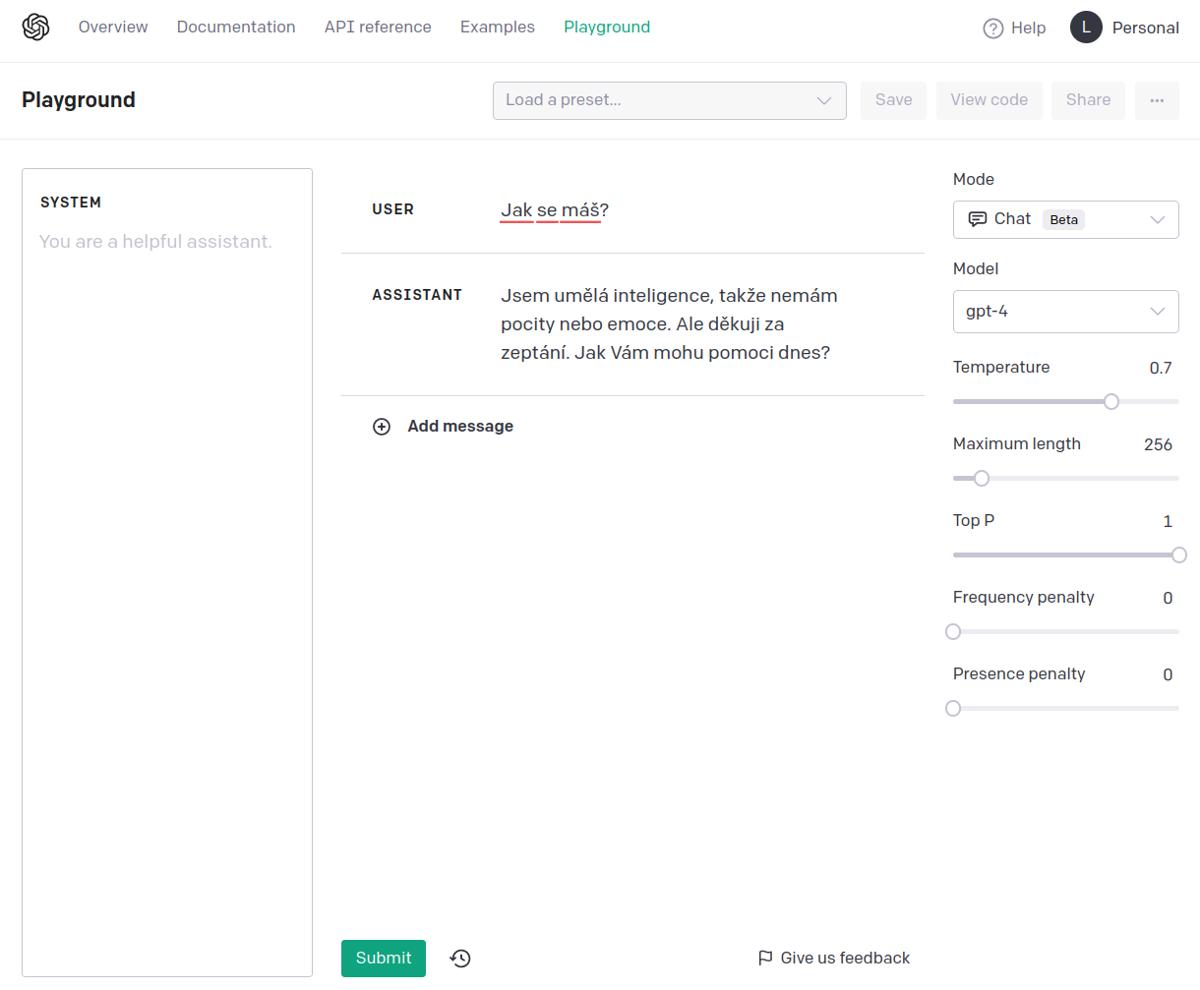The width and height of the screenshot is (1200, 990).
Task: Open the Mode Chat dropdown
Action: coord(1065,219)
